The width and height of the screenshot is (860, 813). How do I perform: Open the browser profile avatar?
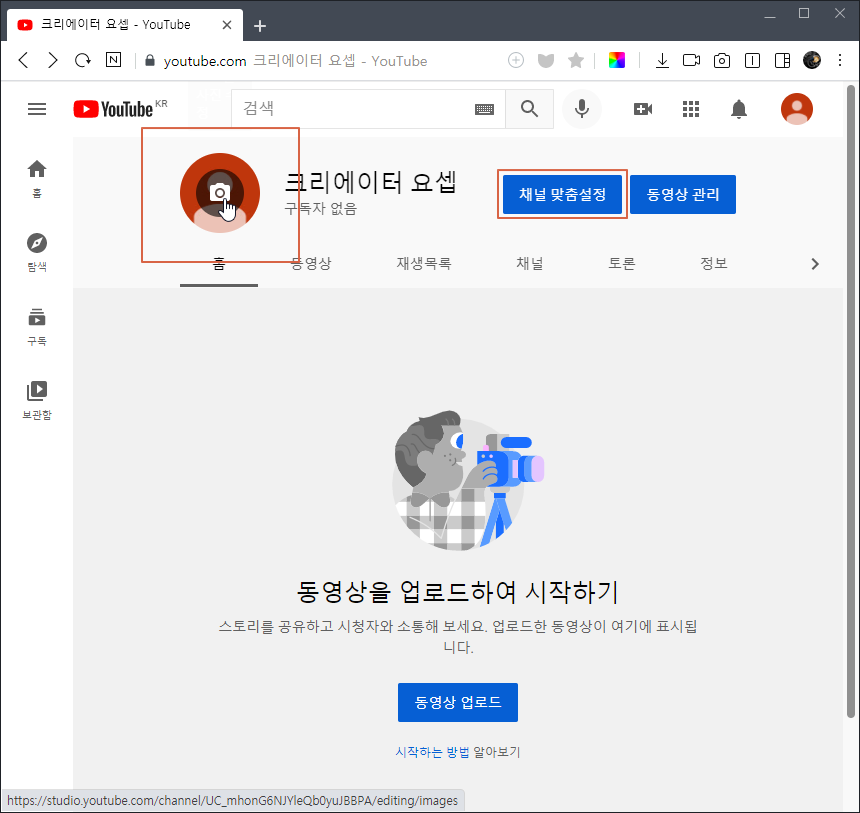(x=812, y=60)
